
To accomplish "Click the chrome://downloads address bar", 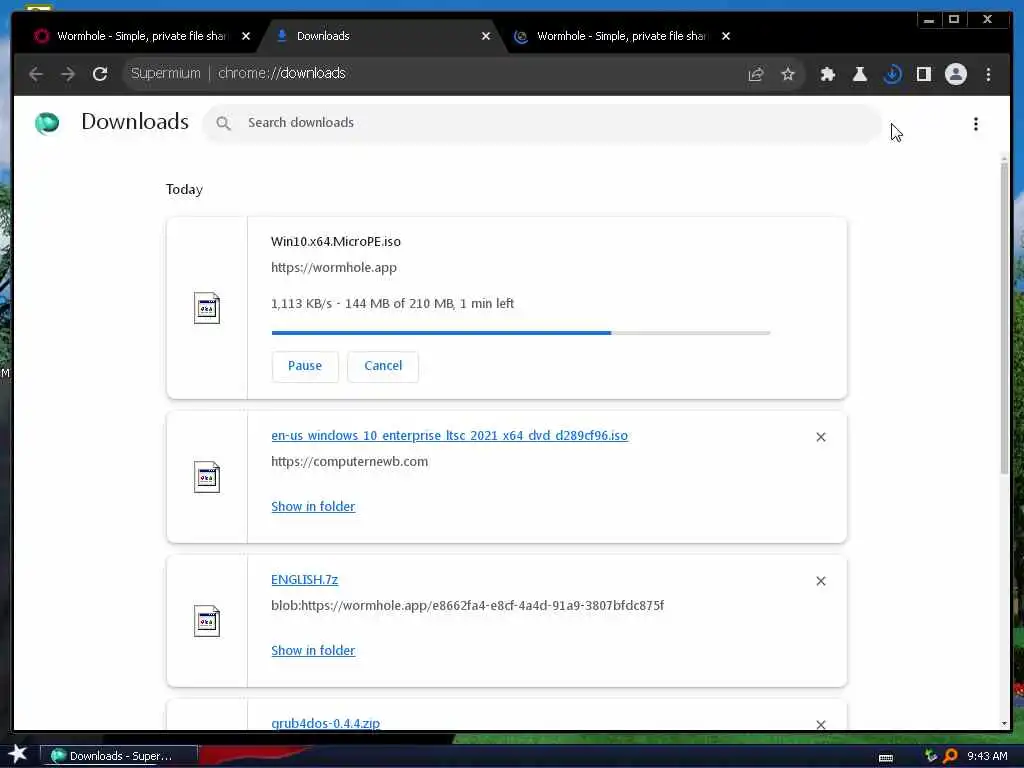I will point(431,73).
